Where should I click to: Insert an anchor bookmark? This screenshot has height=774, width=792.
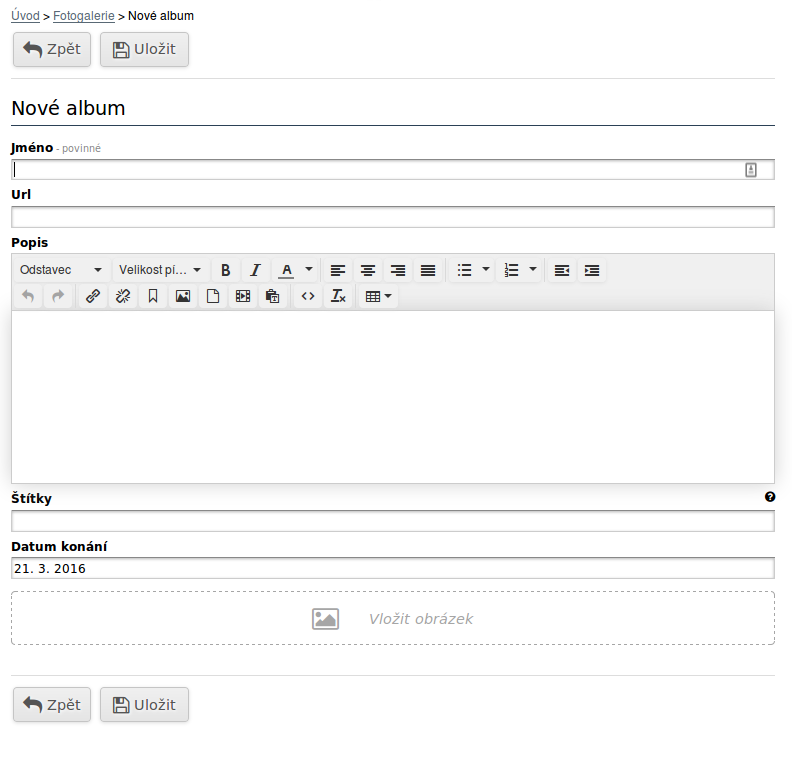pyautogui.click(x=153, y=296)
